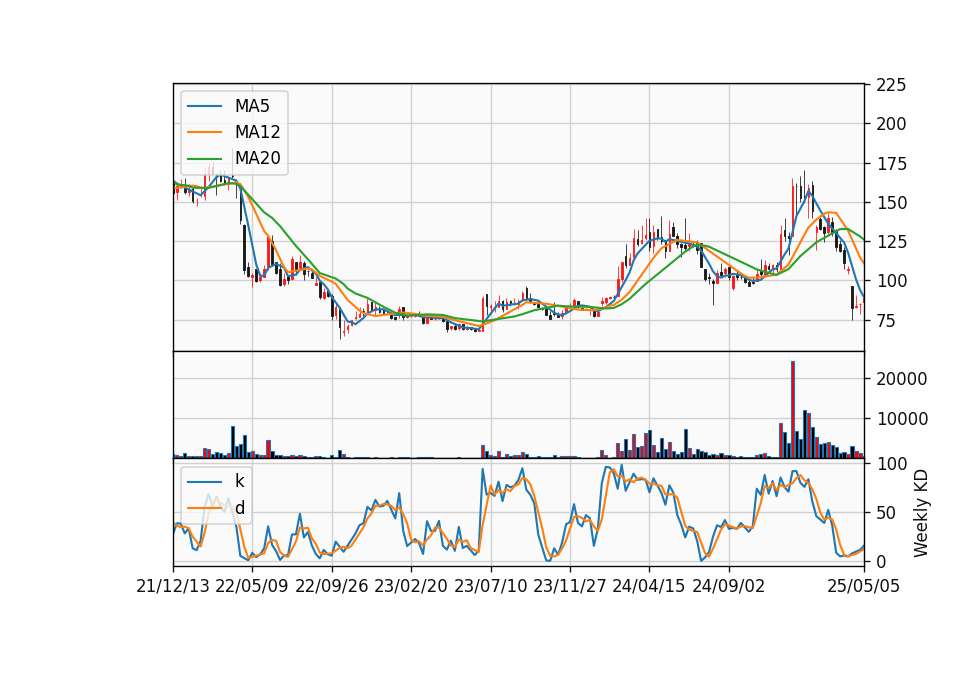Click the orange MA12 legend line sample
Viewport: 960px width, 690px height.
click(x=204, y=132)
